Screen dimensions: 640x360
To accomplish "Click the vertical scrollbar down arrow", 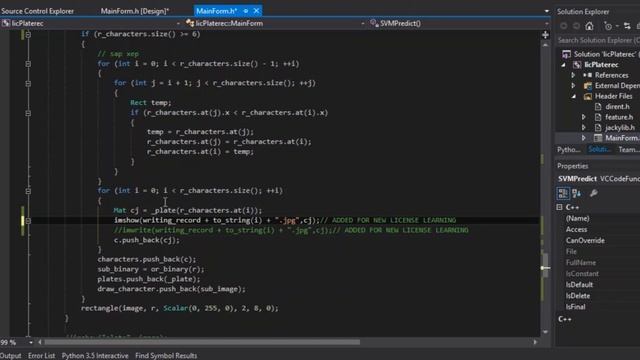I will click(x=545, y=332).
